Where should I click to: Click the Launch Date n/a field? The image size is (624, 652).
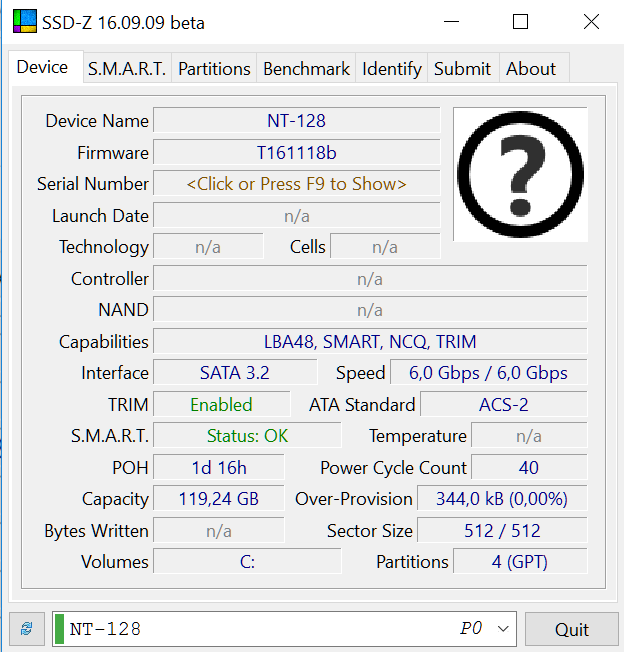tap(297, 215)
